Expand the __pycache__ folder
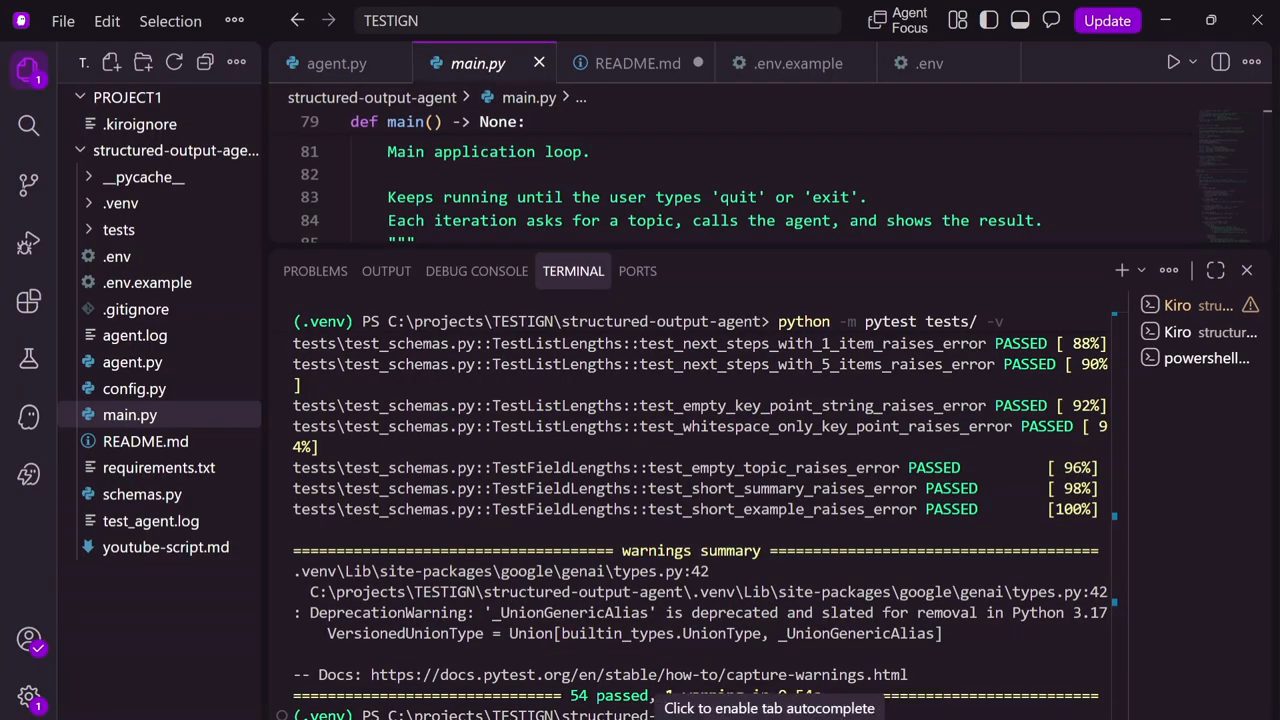The width and height of the screenshot is (1280, 720). click(143, 177)
